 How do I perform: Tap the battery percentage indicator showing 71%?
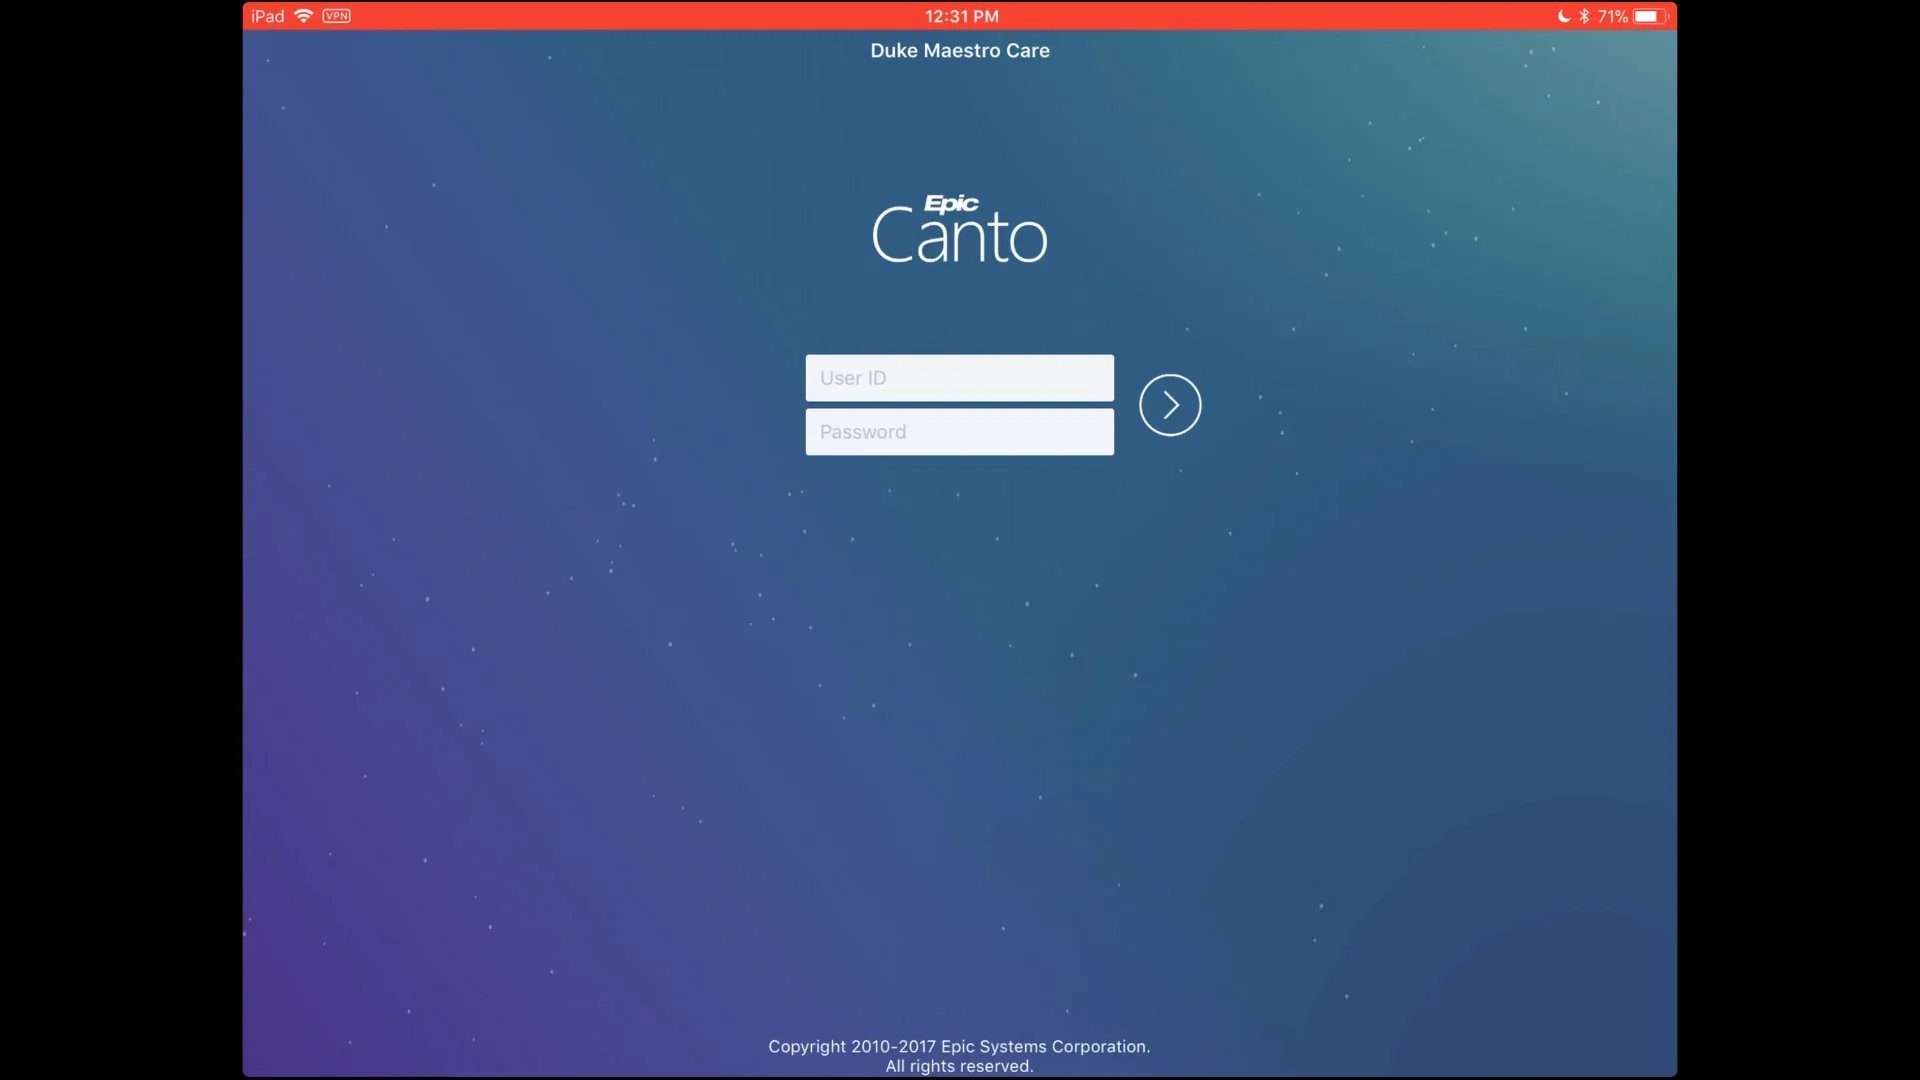[1613, 16]
